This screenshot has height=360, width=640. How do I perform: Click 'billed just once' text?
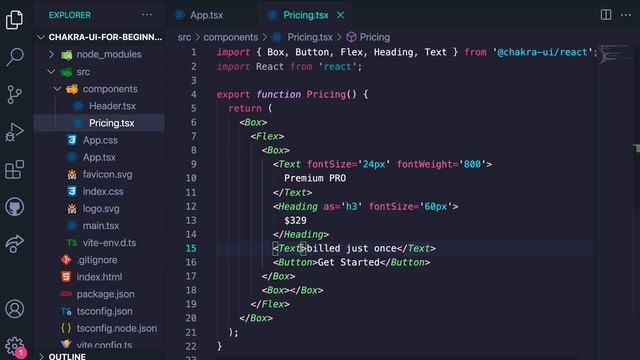point(351,248)
